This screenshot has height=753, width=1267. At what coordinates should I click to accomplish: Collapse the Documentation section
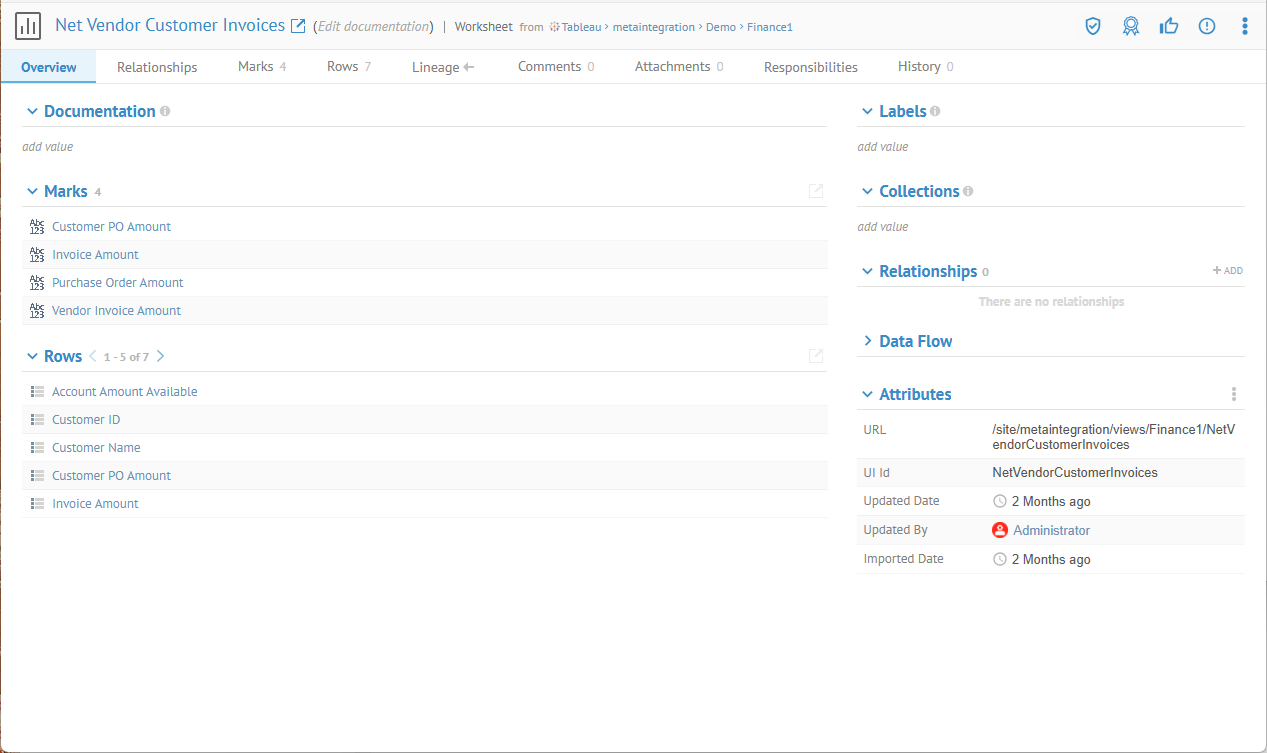(x=33, y=111)
